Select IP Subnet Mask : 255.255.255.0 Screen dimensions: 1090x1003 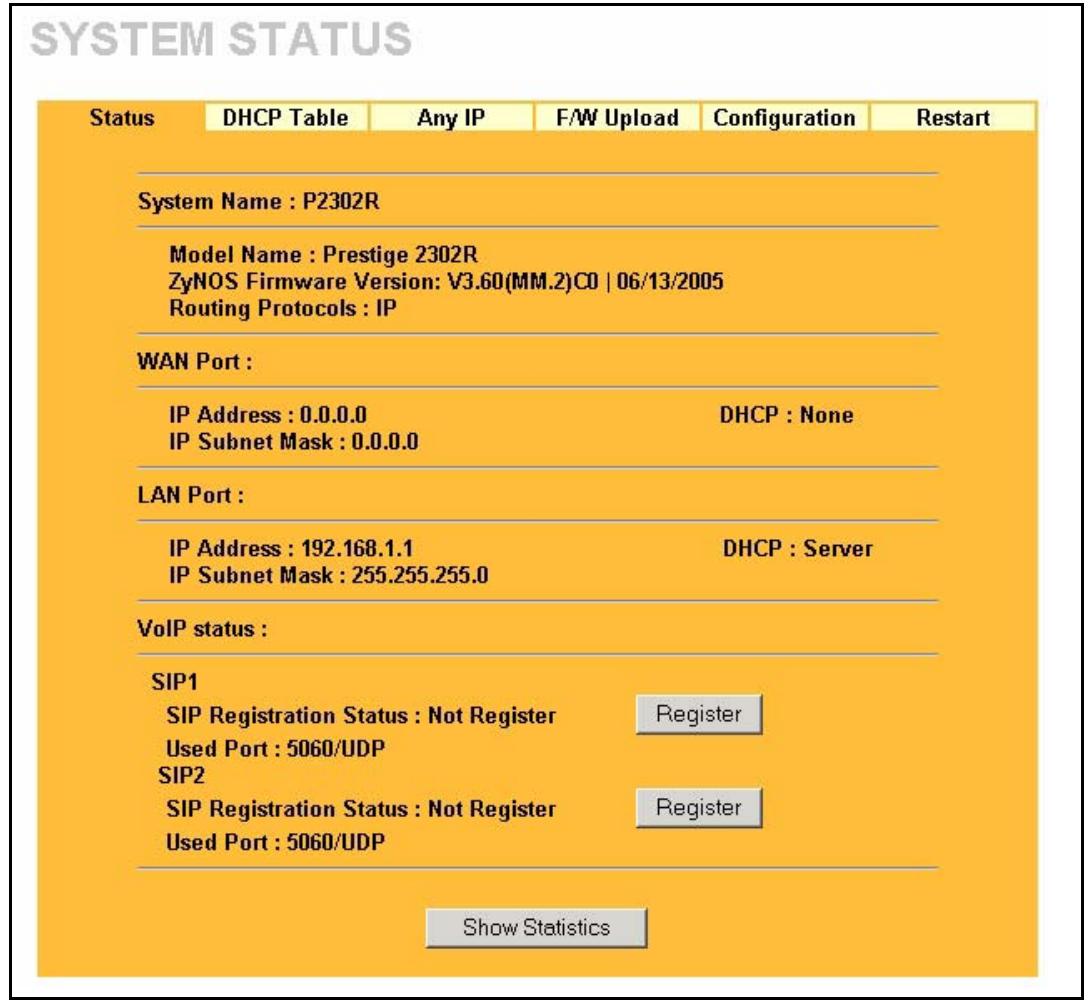(x=328, y=576)
